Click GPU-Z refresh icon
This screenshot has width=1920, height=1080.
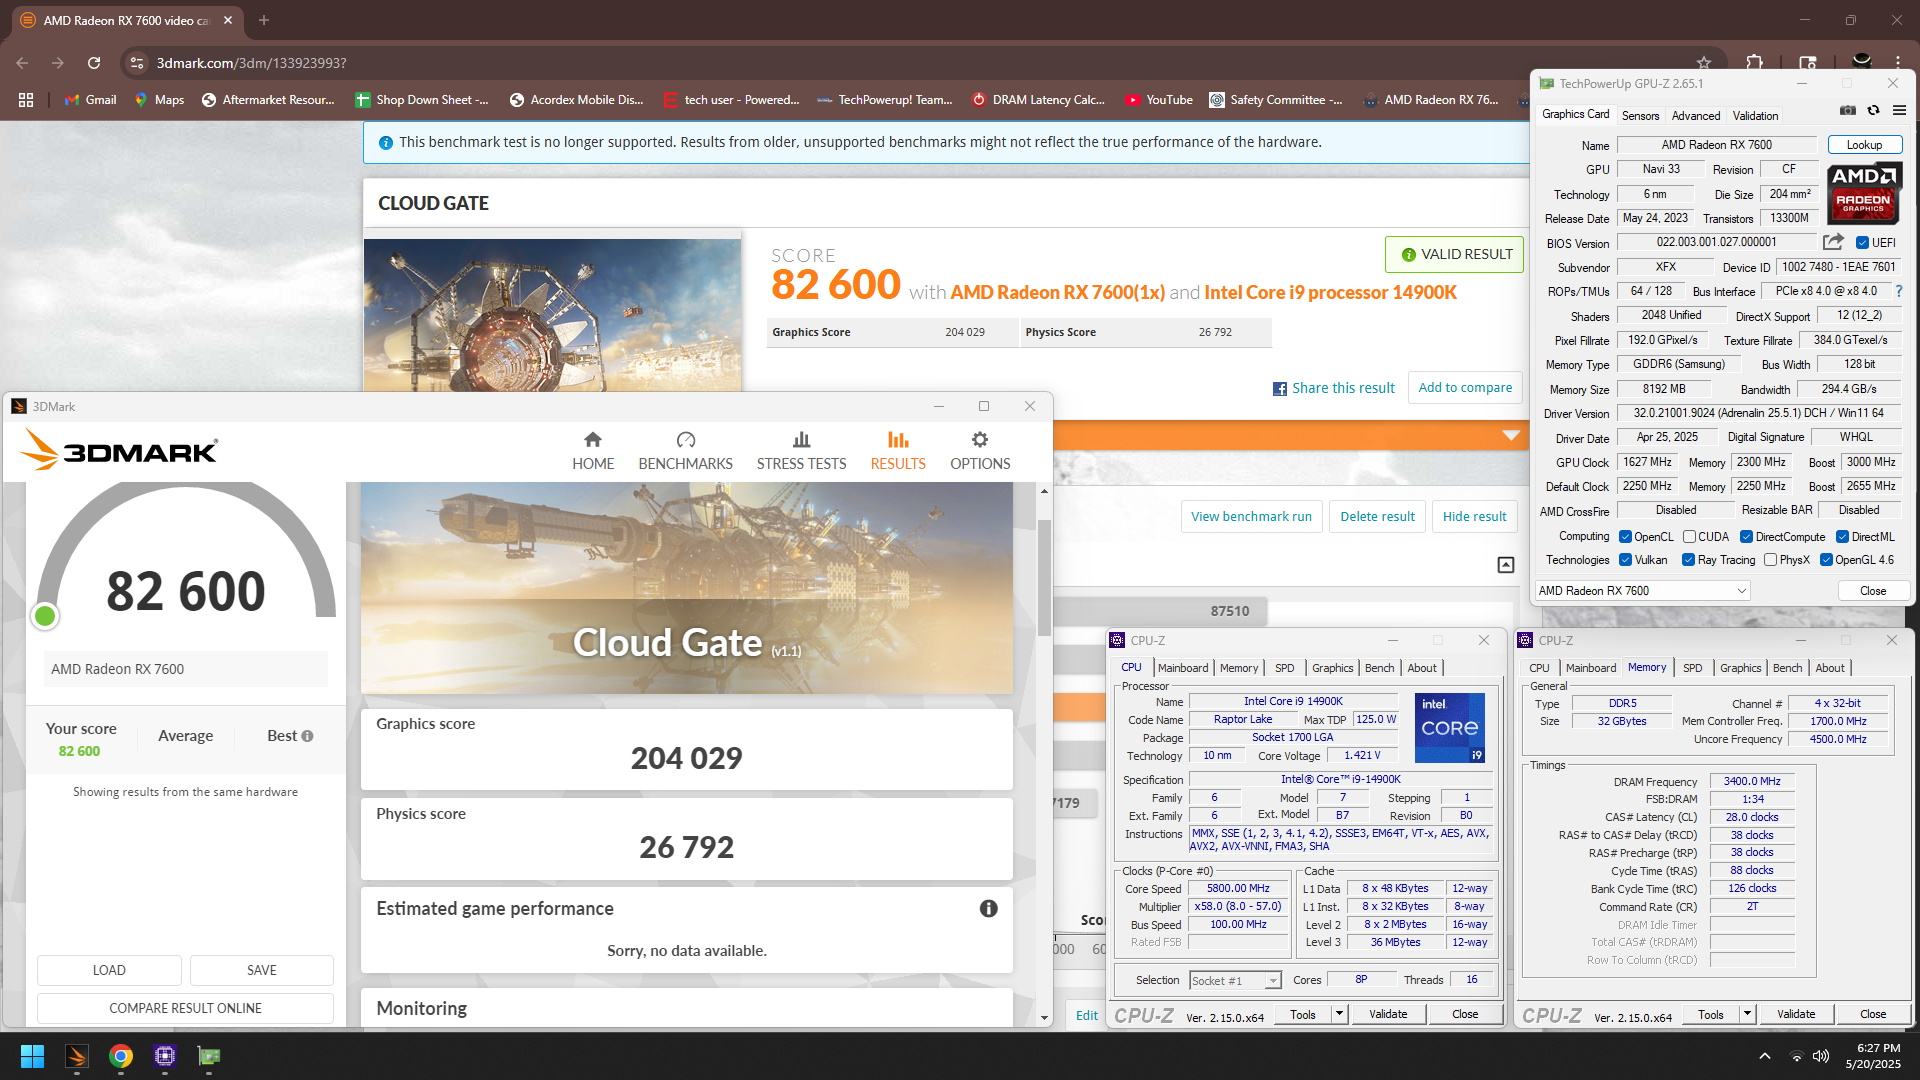1873,111
